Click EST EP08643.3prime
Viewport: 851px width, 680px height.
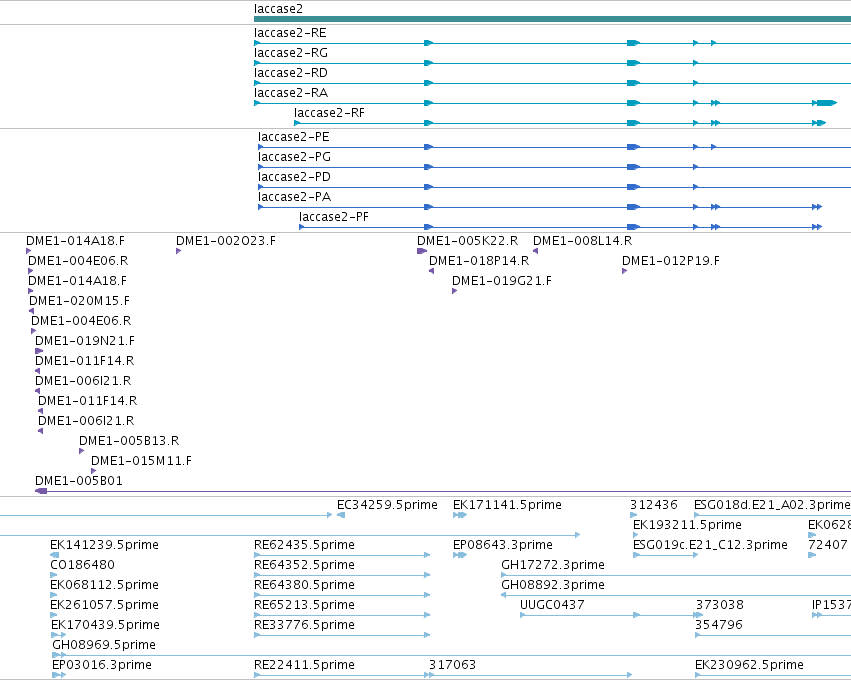pos(503,545)
